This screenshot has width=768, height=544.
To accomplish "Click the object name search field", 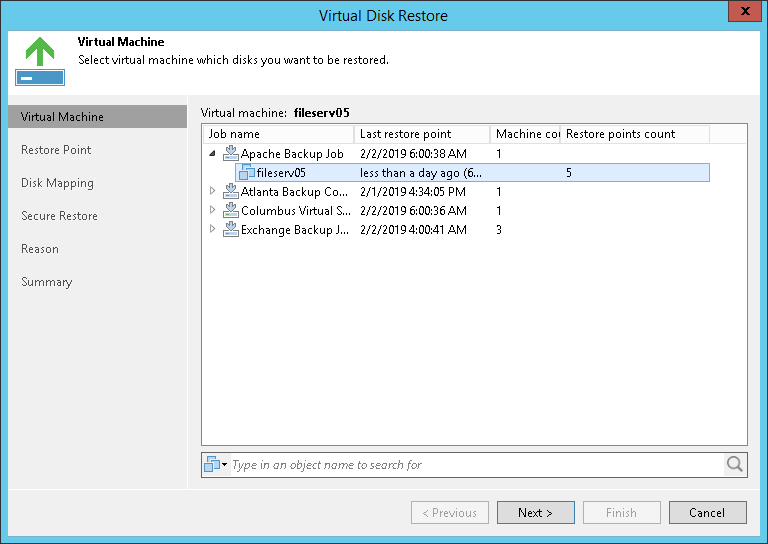I will (x=476, y=465).
